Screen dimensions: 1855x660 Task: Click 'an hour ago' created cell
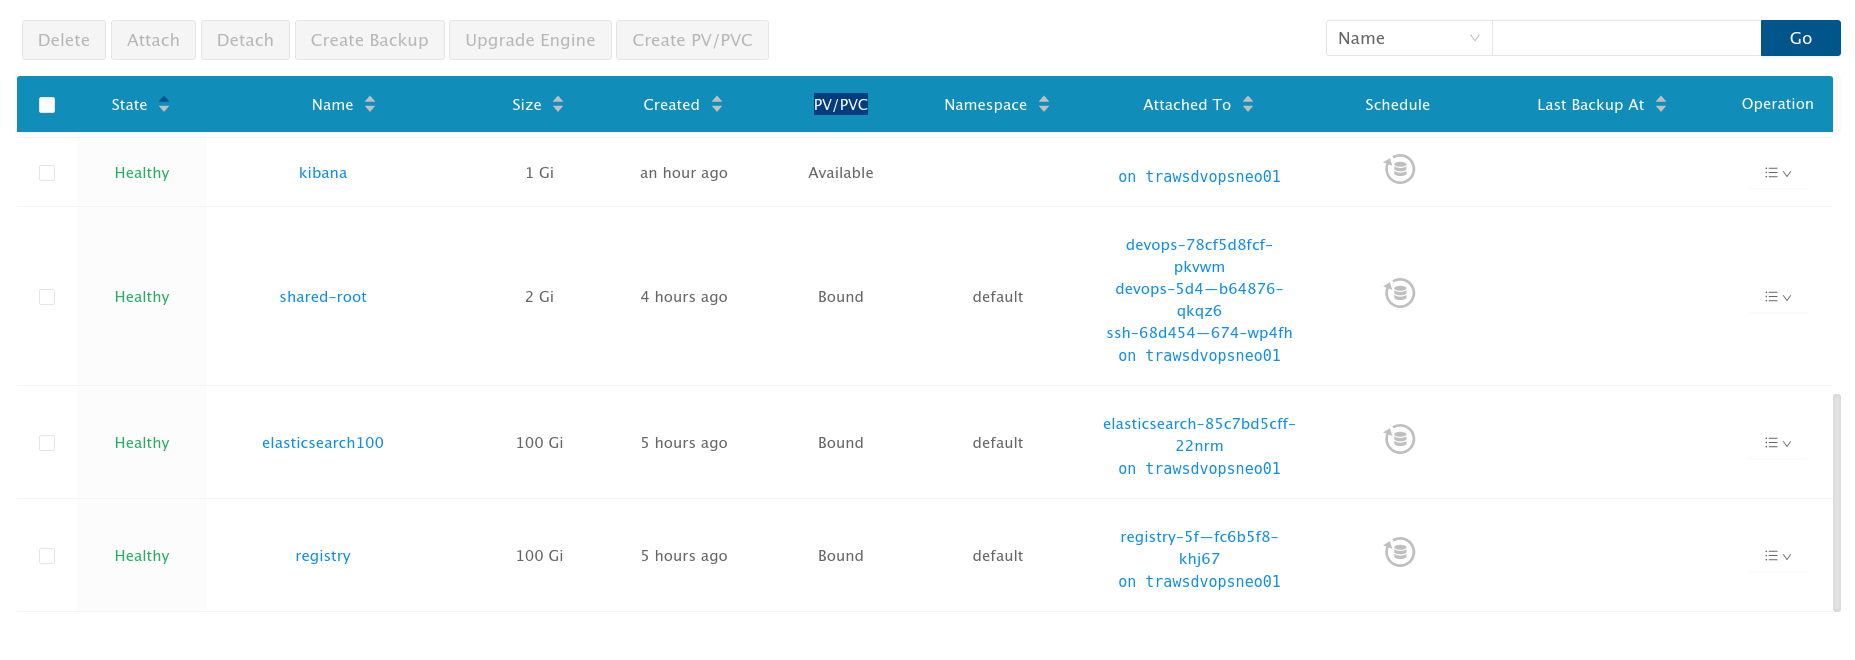tap(684, 173)
